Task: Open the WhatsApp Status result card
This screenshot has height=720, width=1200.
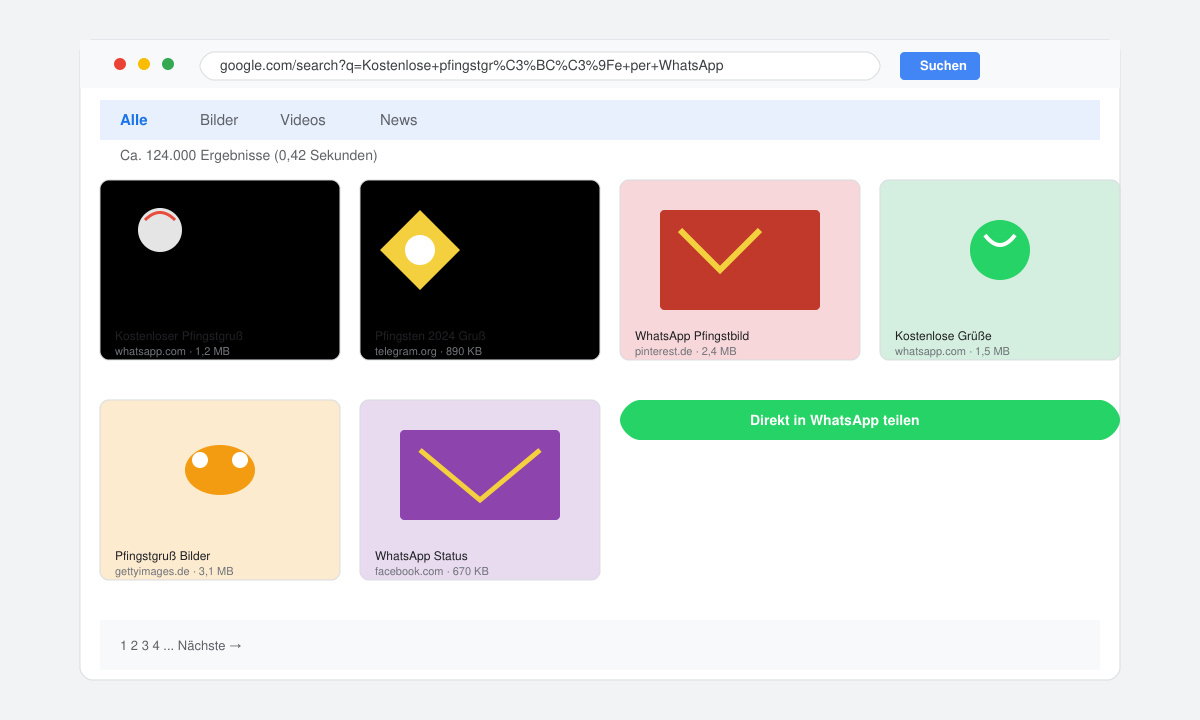Action: pyautogui.click(x=480, y=490)
